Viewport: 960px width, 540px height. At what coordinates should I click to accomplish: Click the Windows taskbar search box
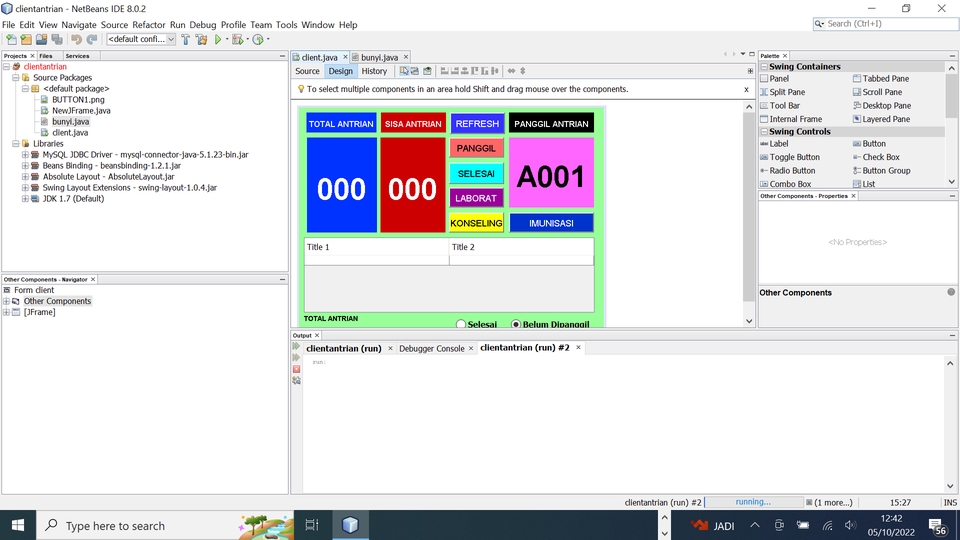(x=165, y=525)
